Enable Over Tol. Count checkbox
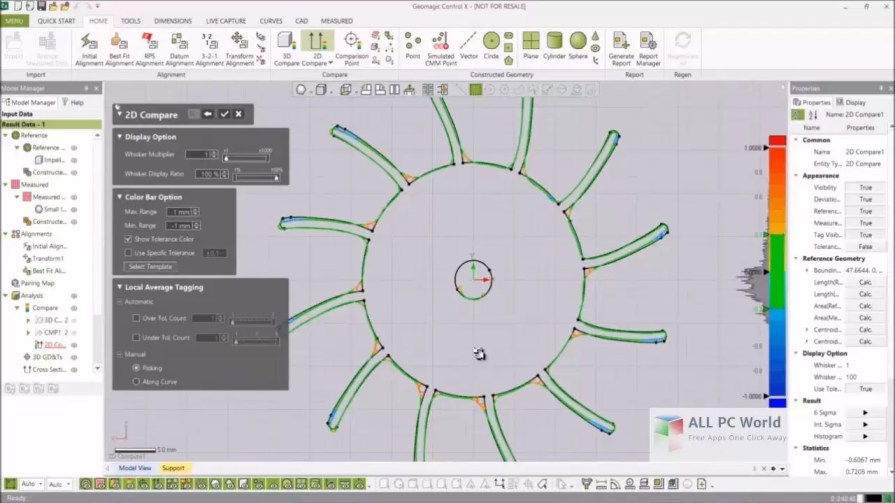Image resolution: width=895 pixels, height=503 pixels. pos(136,318)
